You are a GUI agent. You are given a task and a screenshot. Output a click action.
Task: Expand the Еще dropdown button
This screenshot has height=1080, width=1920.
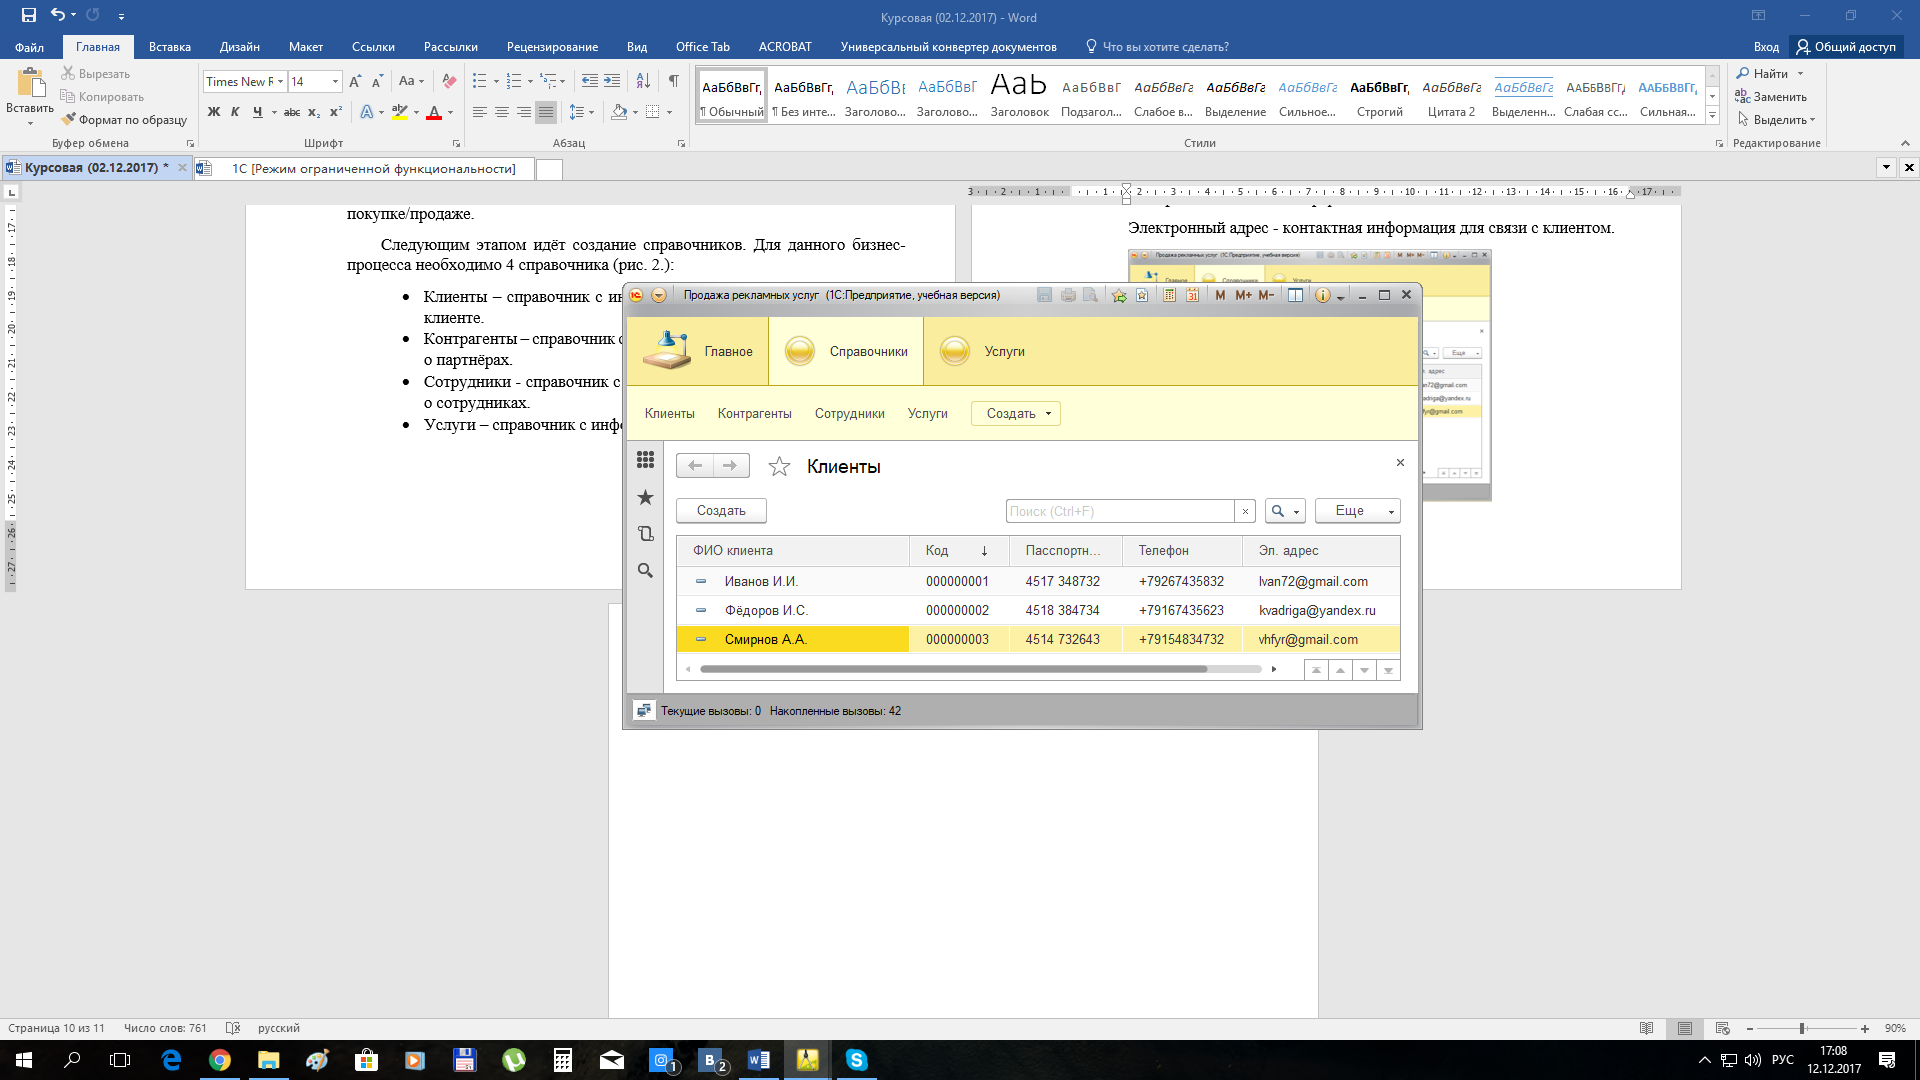1357,511
